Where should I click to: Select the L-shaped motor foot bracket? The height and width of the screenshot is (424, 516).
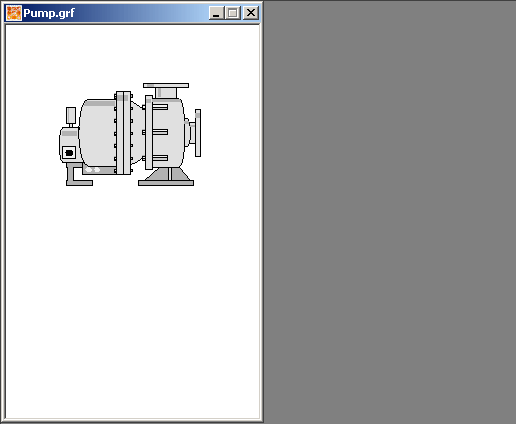[78, 174]
